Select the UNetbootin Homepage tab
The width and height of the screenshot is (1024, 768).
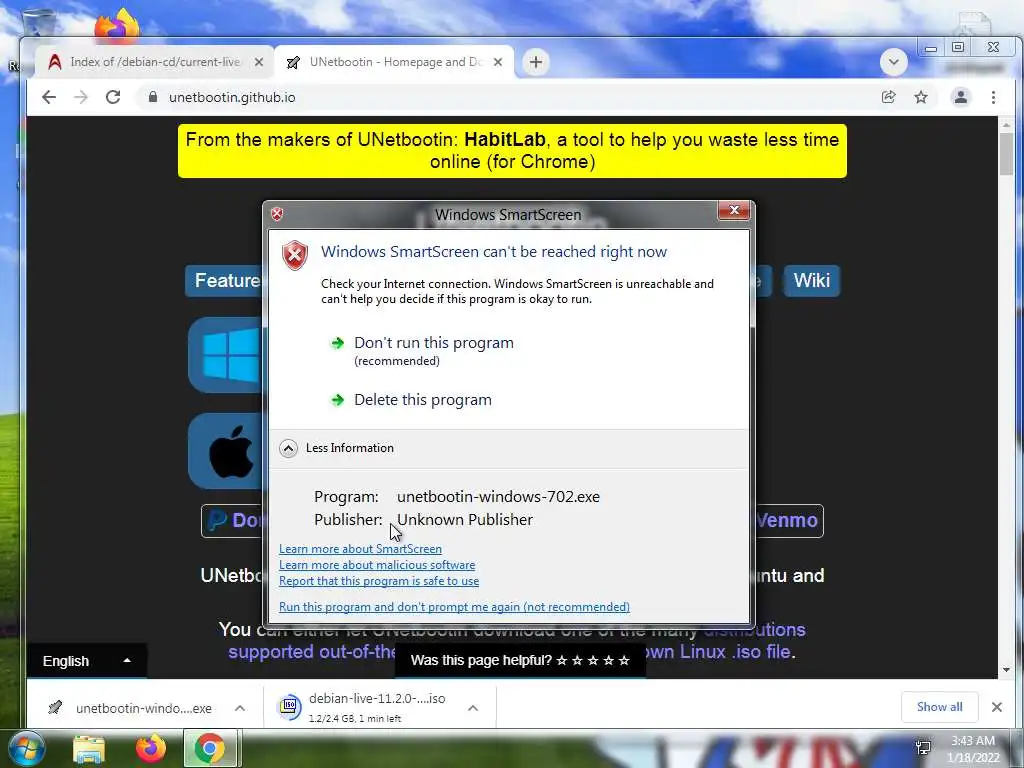point(394,62)
